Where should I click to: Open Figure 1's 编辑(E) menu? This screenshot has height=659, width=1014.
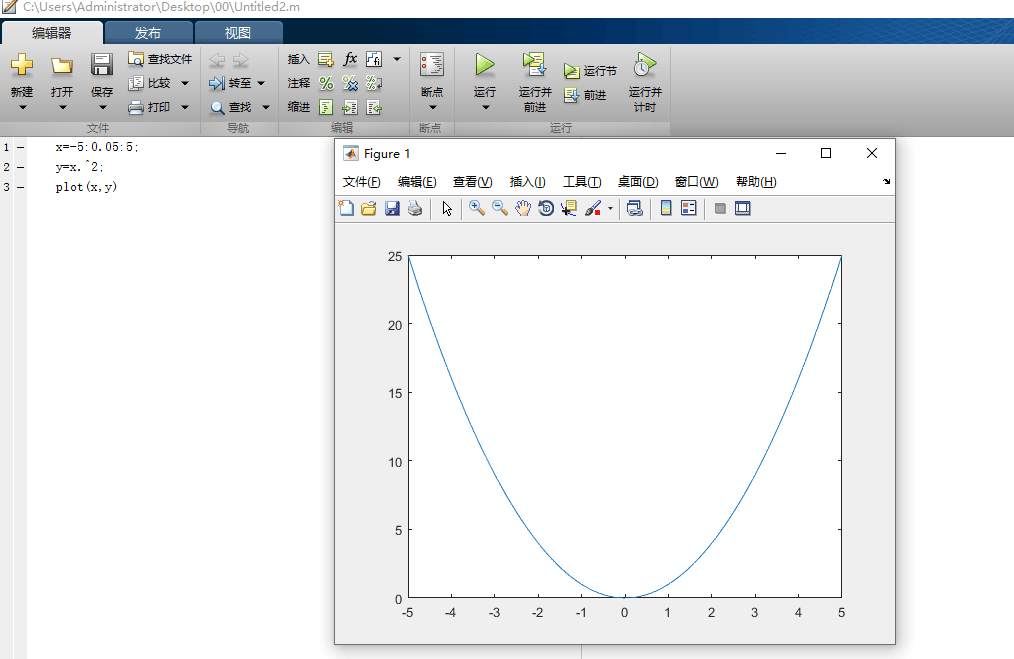[x=417, y=182]
